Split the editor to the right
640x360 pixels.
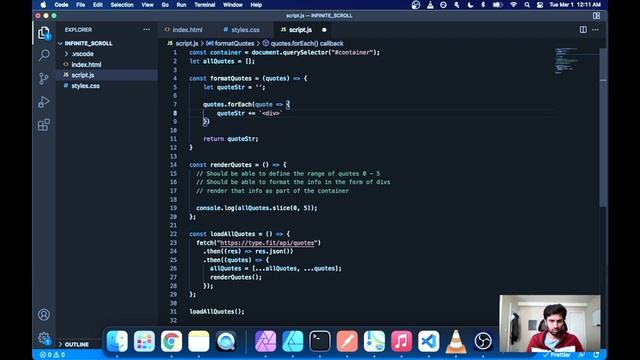[x=583, y=29]
